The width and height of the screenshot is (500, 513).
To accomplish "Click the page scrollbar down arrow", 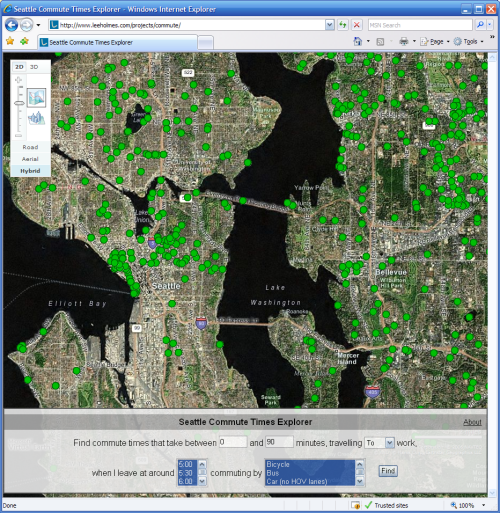I will click(493, 493).
